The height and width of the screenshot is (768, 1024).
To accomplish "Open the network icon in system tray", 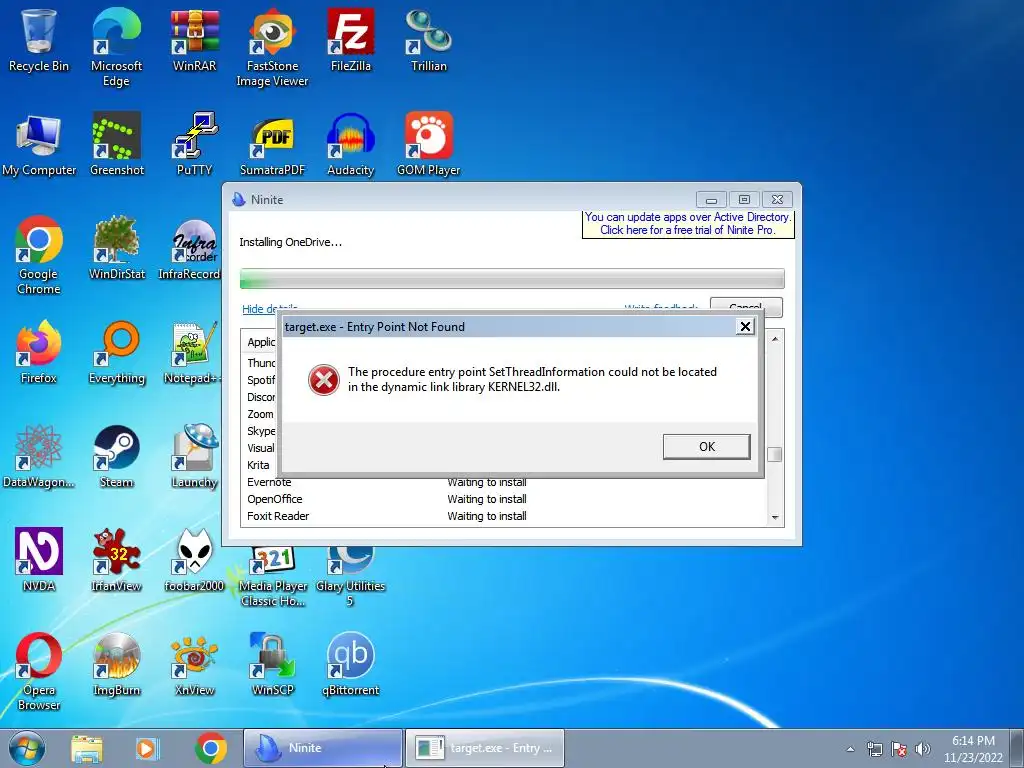I will pos(874,749).
